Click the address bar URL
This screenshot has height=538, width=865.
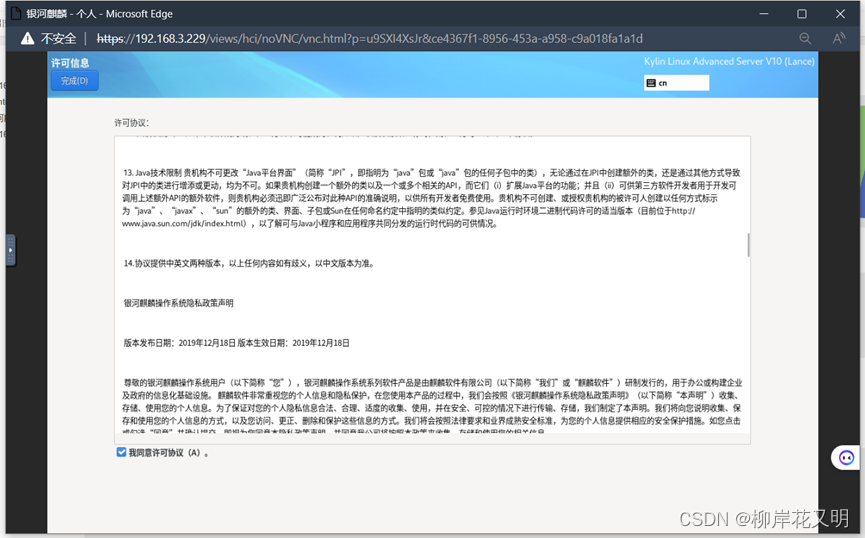[x=370, y=39]
